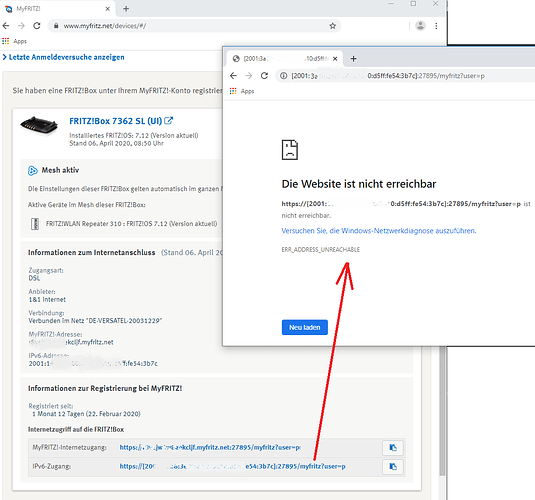Image resolution: width=535 pixels, height=500 pixels.
Task: Click the myfritz.net address bar
Action: (194, 26)
